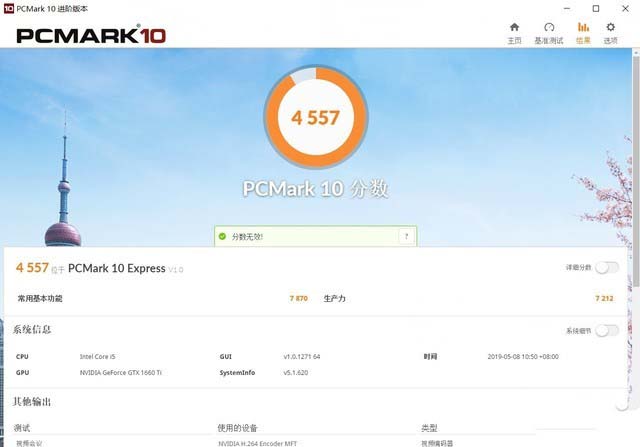Image resolution: width=640 pixels, height=447 pixels.
Task: Maximize the PCMark 10 window
Action: click(596, 9)
